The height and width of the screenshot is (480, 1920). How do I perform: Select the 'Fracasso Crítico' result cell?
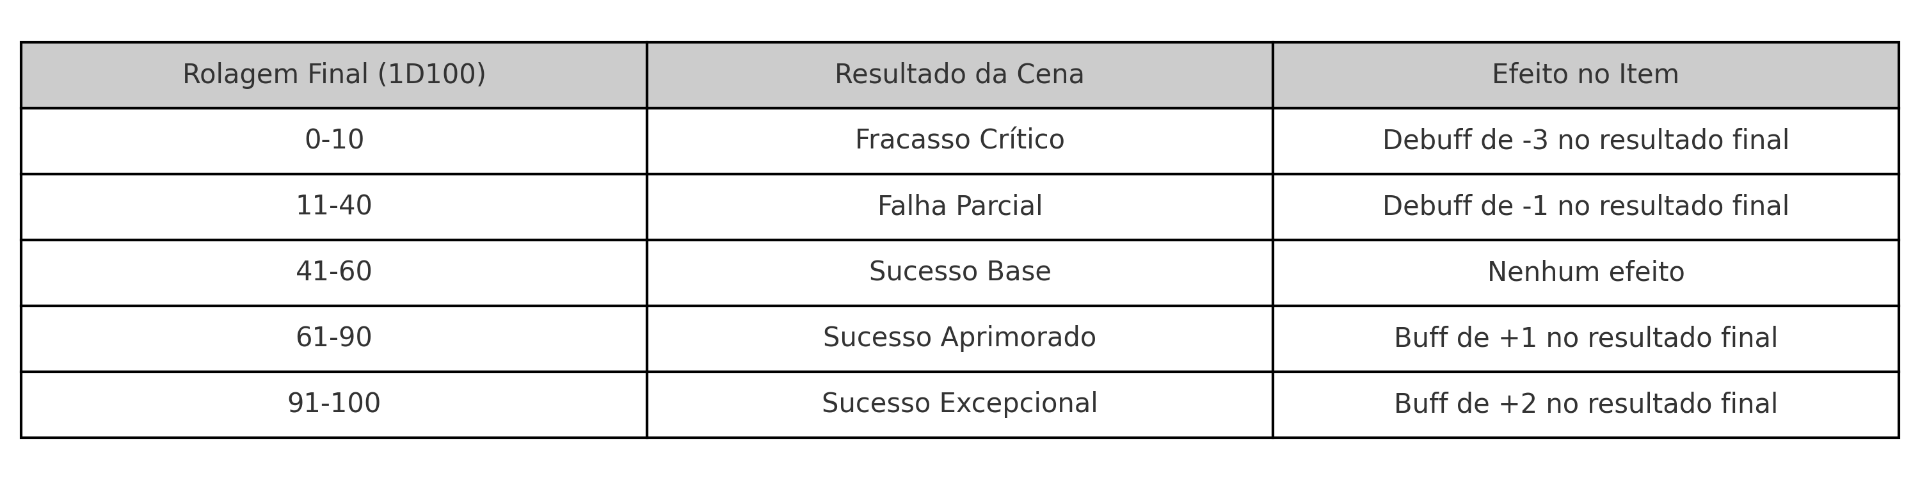(959, 140)
